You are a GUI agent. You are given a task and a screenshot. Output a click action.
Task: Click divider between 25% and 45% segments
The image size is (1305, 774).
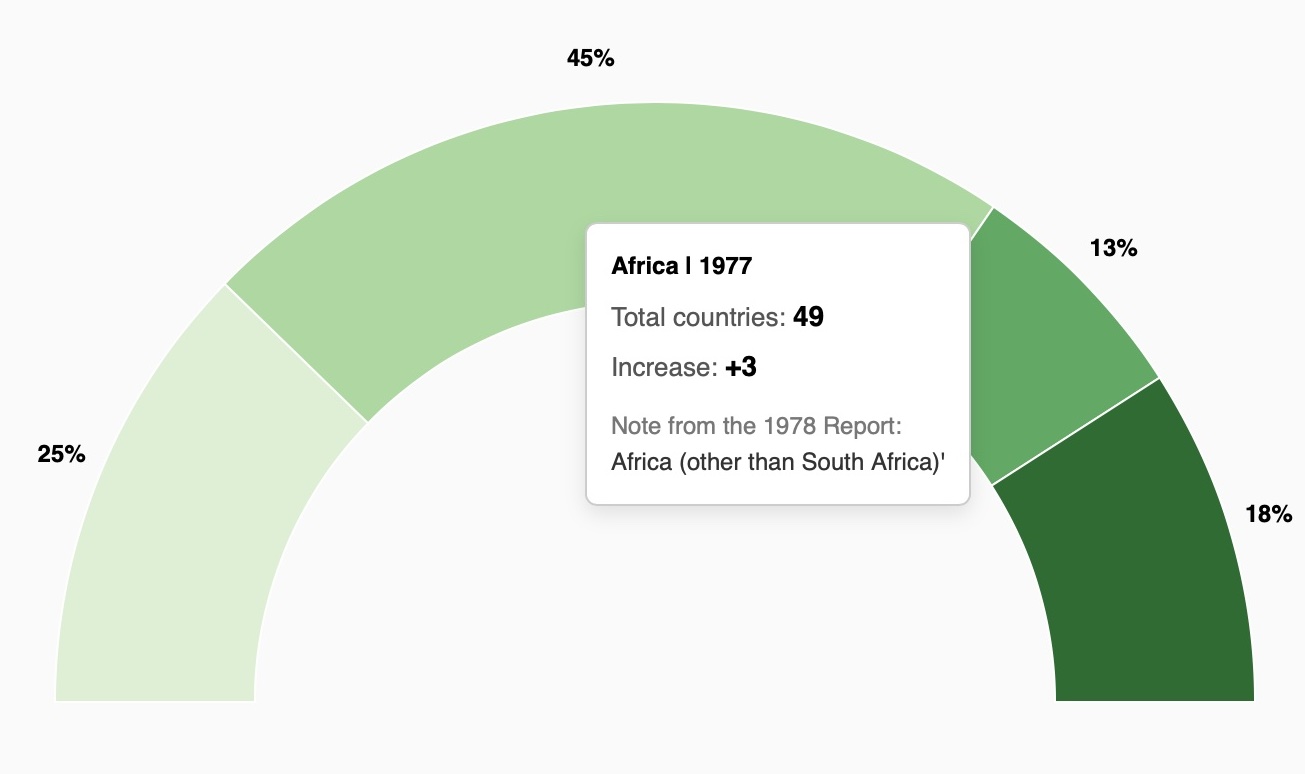(x=297, y=353)
